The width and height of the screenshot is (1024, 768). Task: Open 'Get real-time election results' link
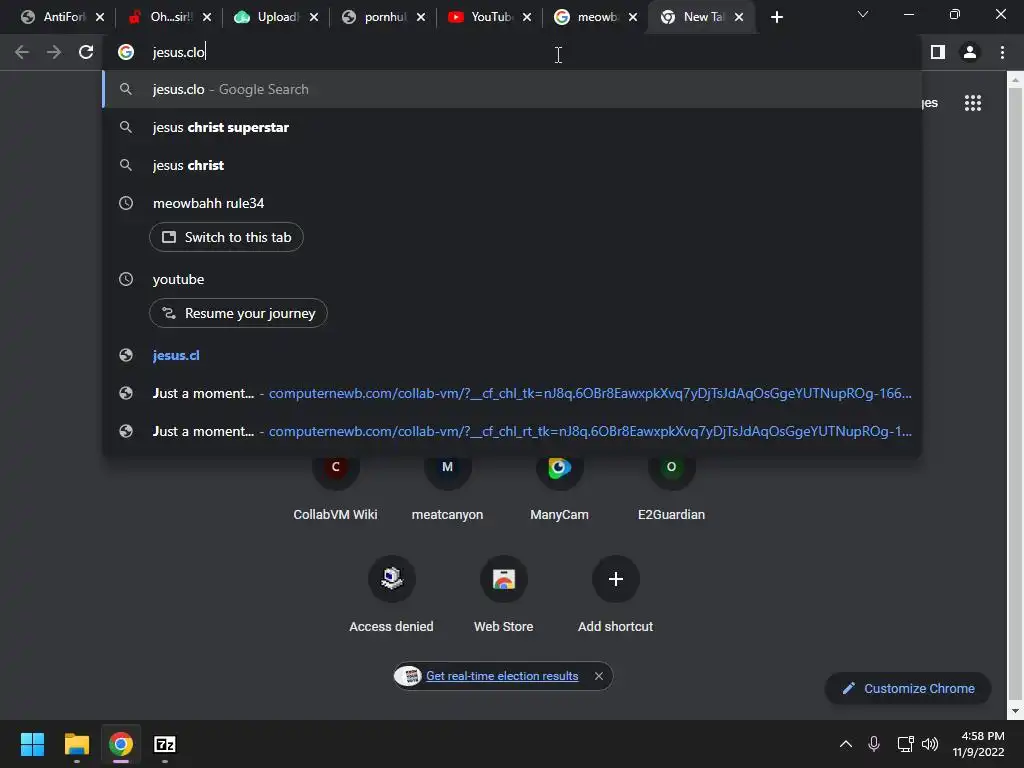pos(502,676)
